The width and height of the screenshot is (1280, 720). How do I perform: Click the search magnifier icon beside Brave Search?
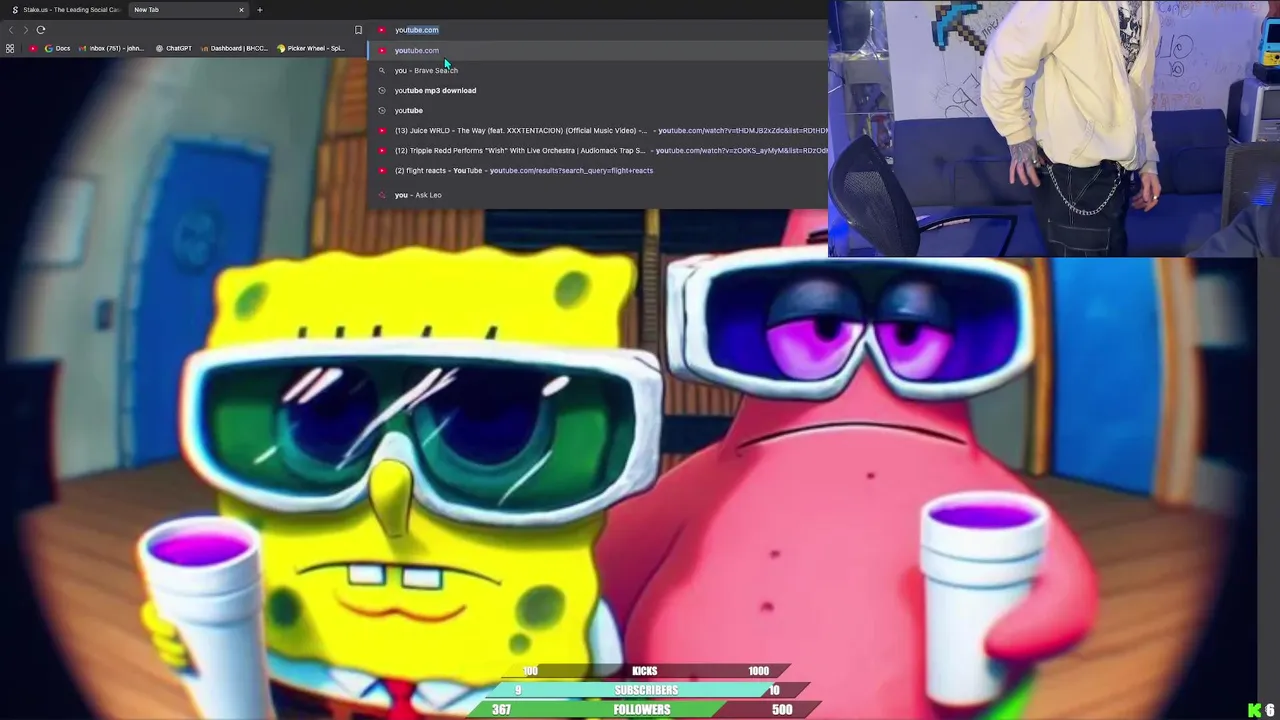381,70
